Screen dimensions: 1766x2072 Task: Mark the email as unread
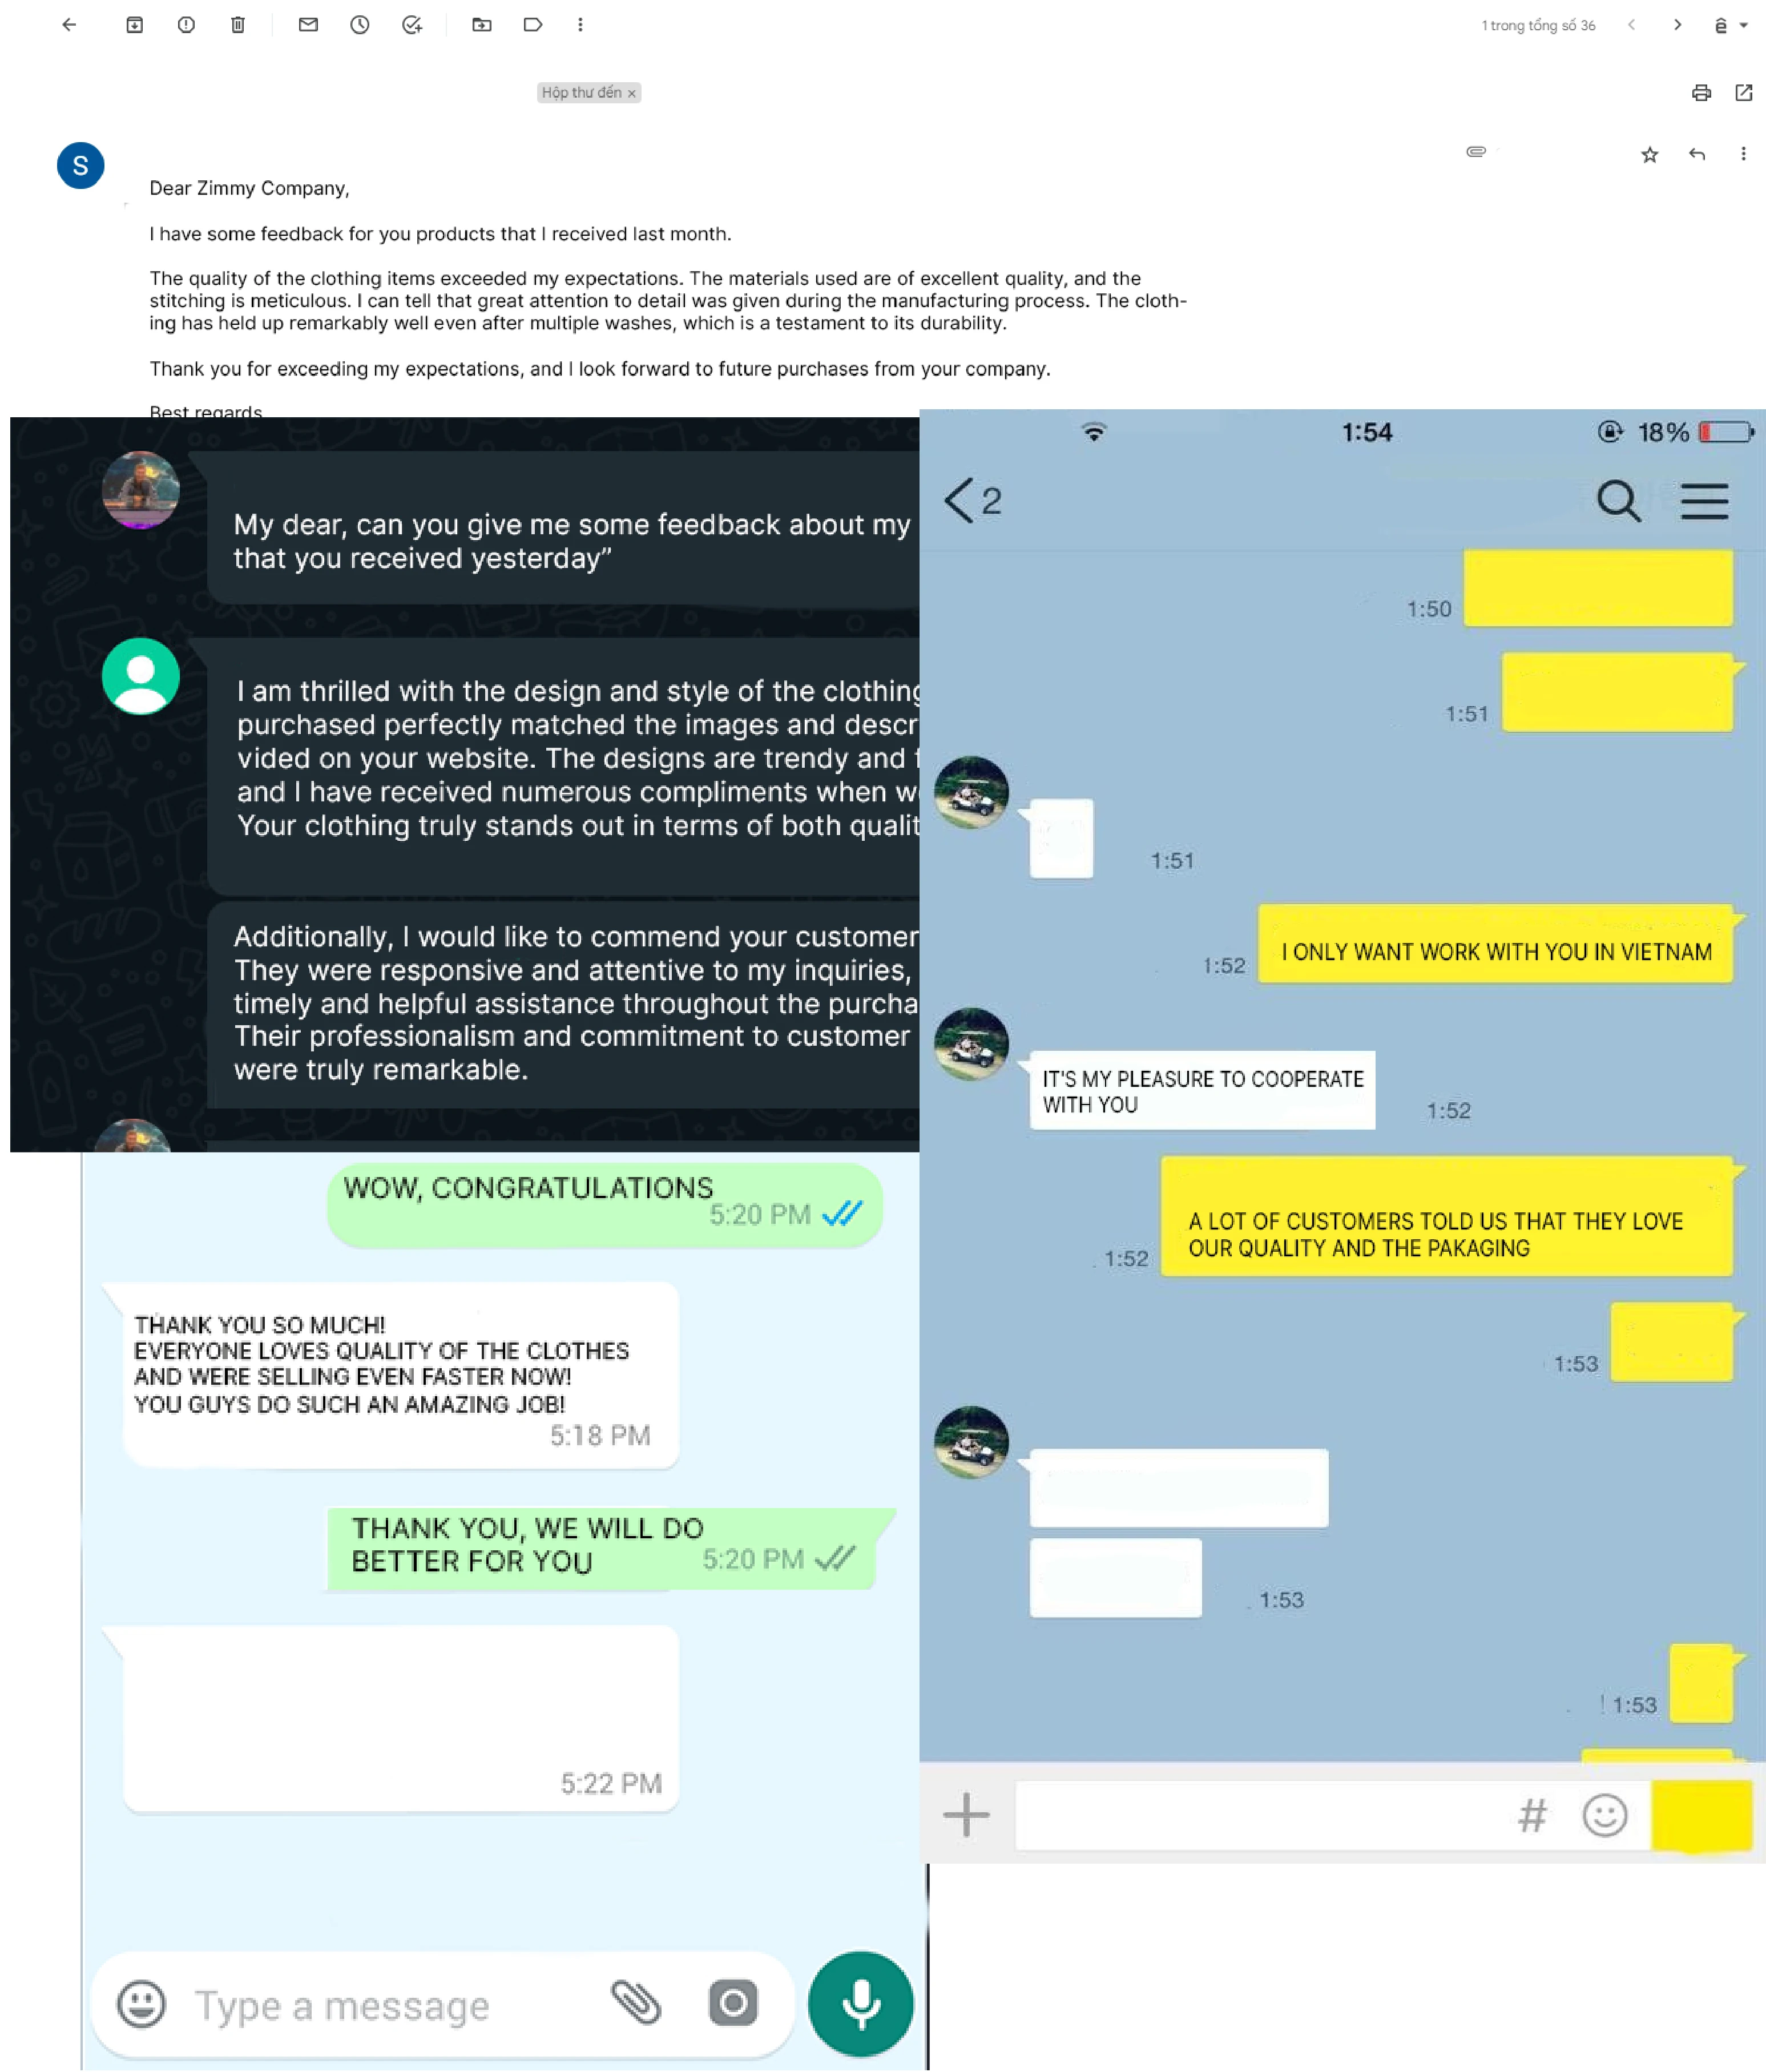(308, 25)
